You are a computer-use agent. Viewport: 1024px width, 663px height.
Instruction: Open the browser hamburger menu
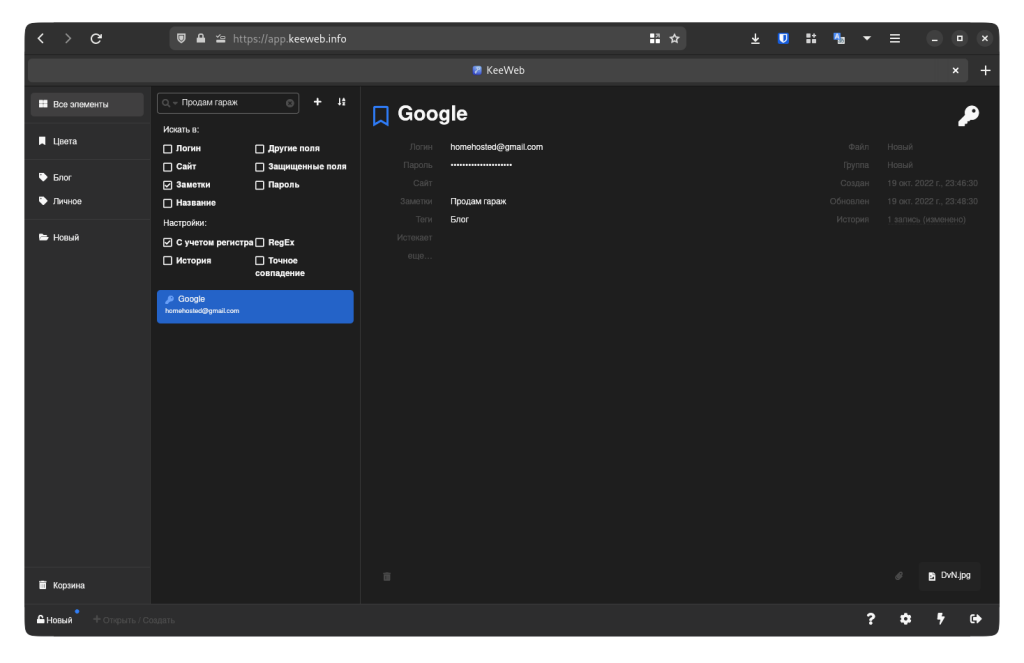click(895, 39)
